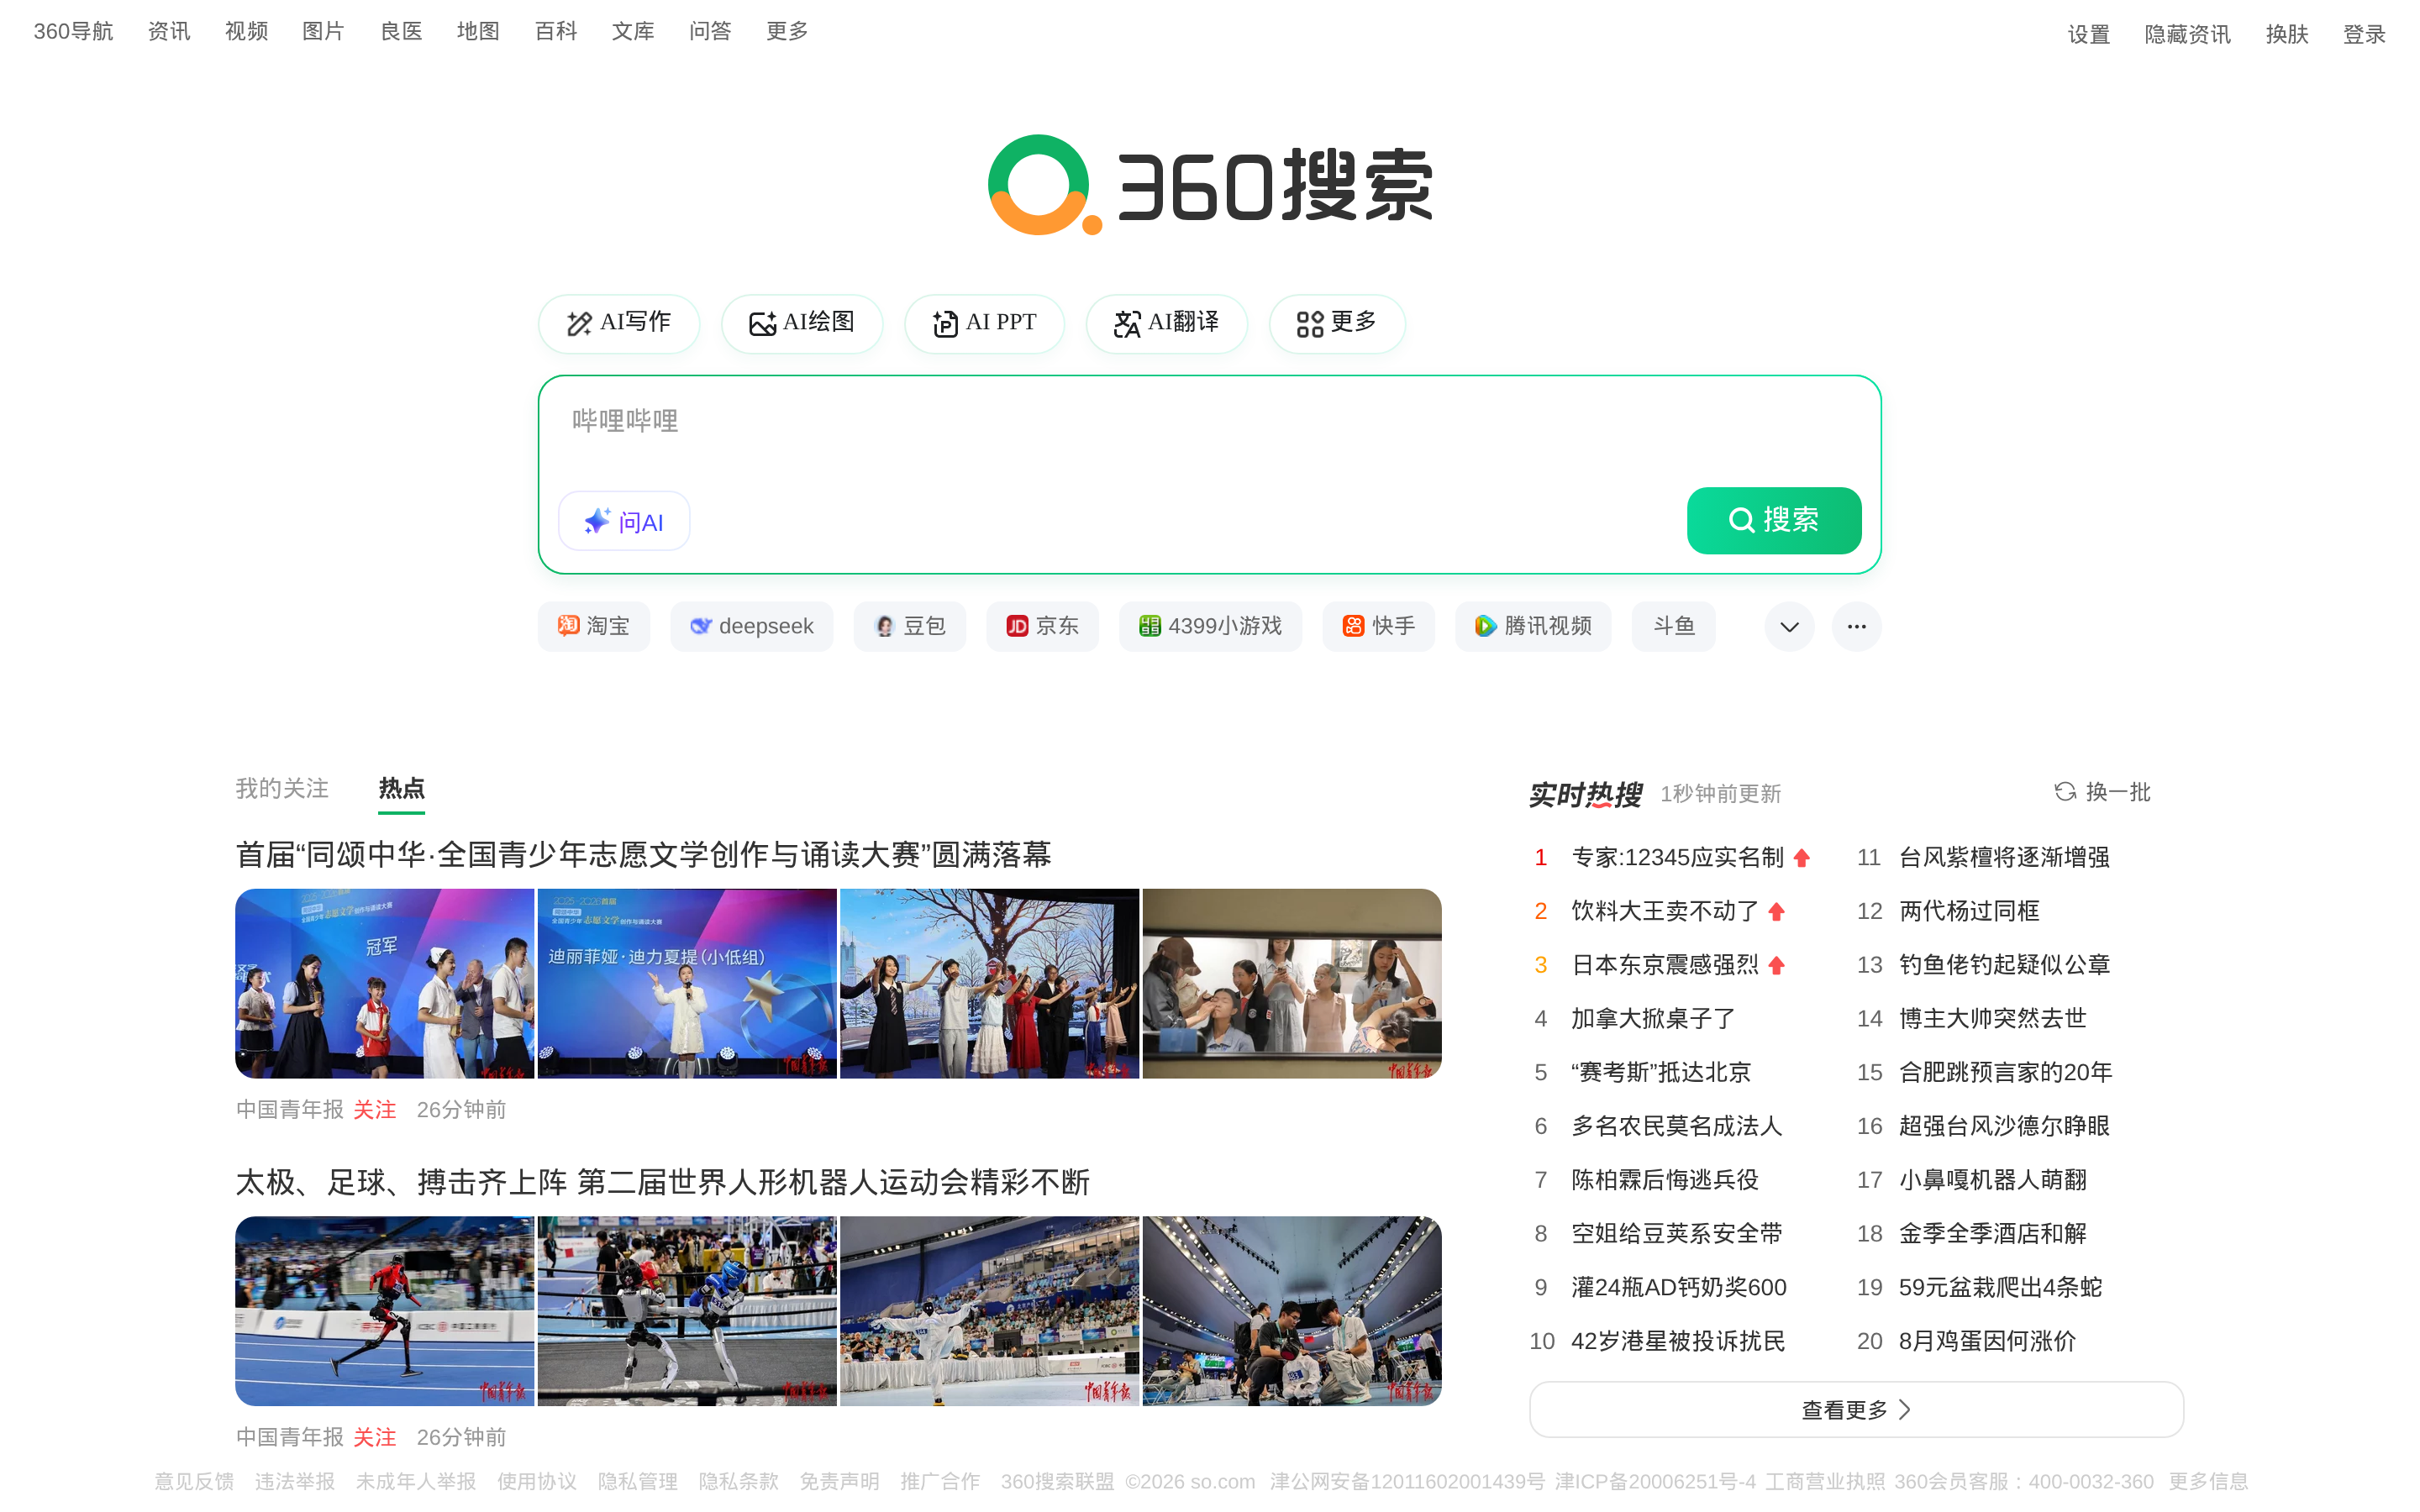Click the 问AI sparkle button
The height and width of the screenshot is (1512, 2420).
coord(624,521)
